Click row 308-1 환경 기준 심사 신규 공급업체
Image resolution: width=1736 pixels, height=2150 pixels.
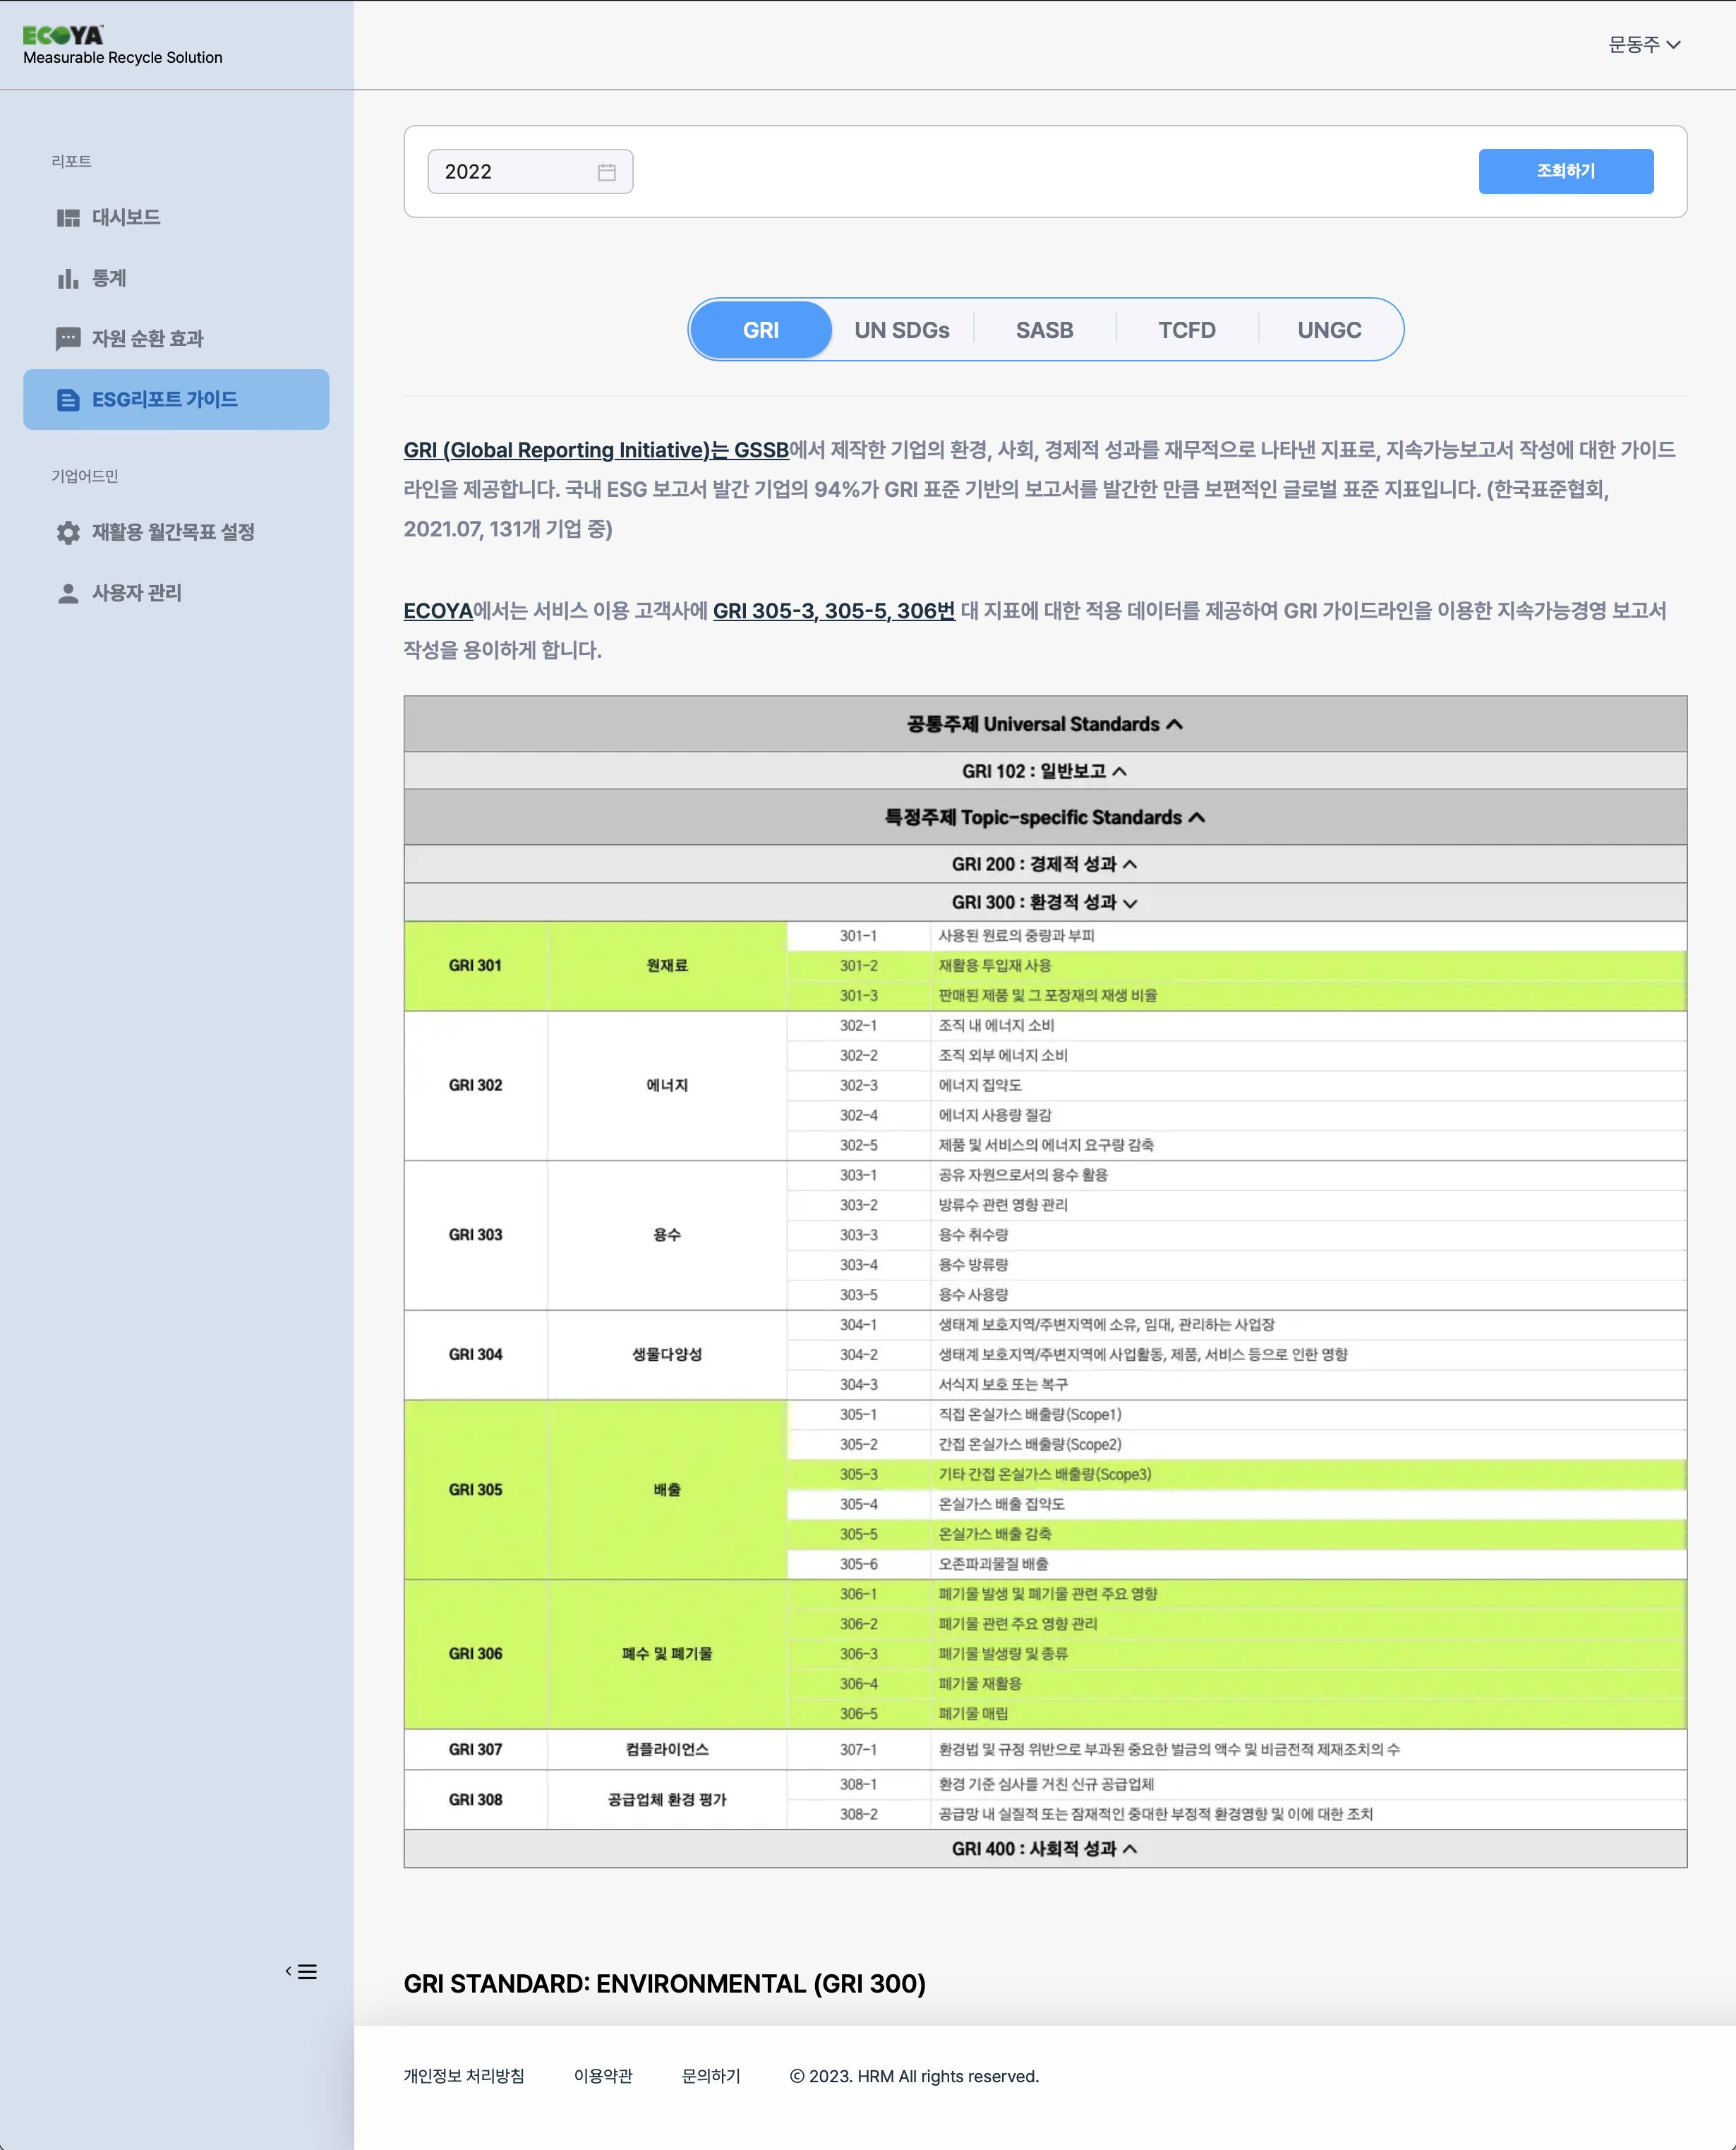pyautogui.click(x=1237, y=1785)
